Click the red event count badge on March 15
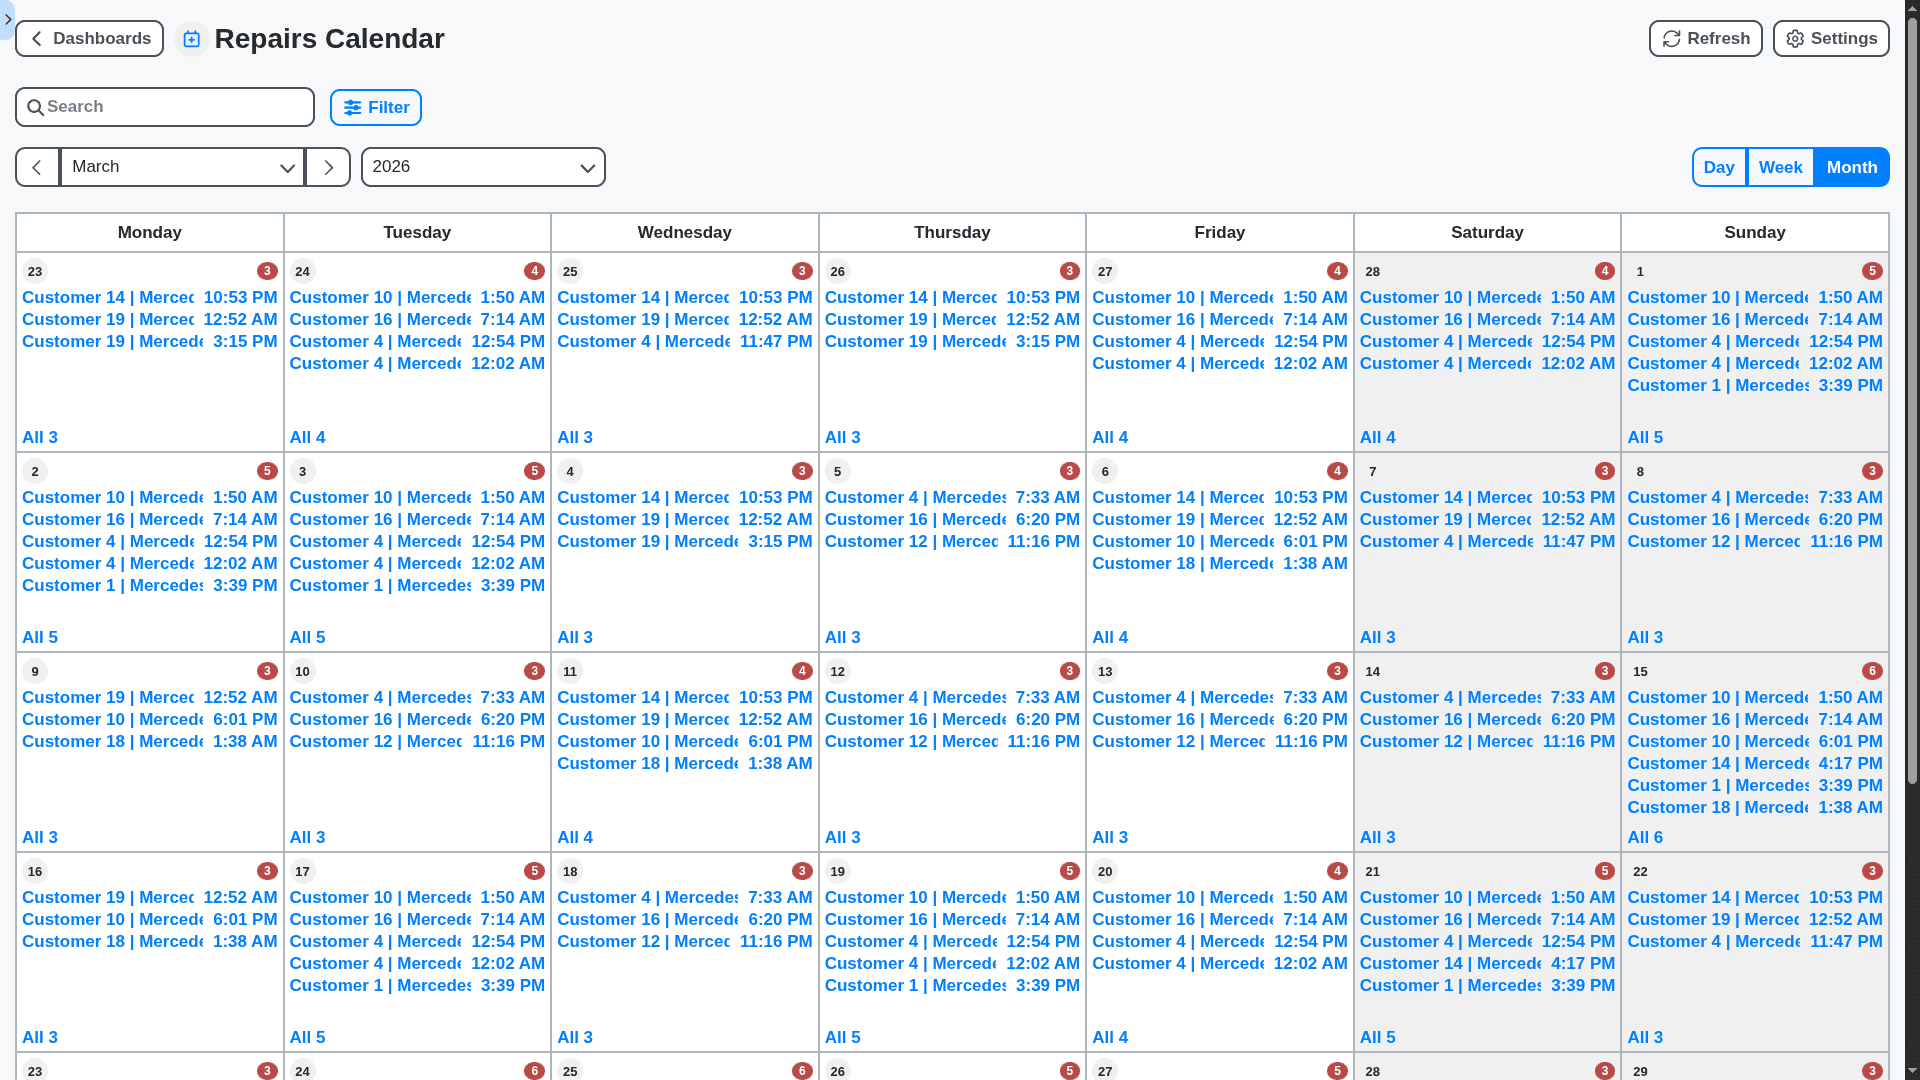The width and height of the screenshot is (1920, 1080). click(1871, 671)
